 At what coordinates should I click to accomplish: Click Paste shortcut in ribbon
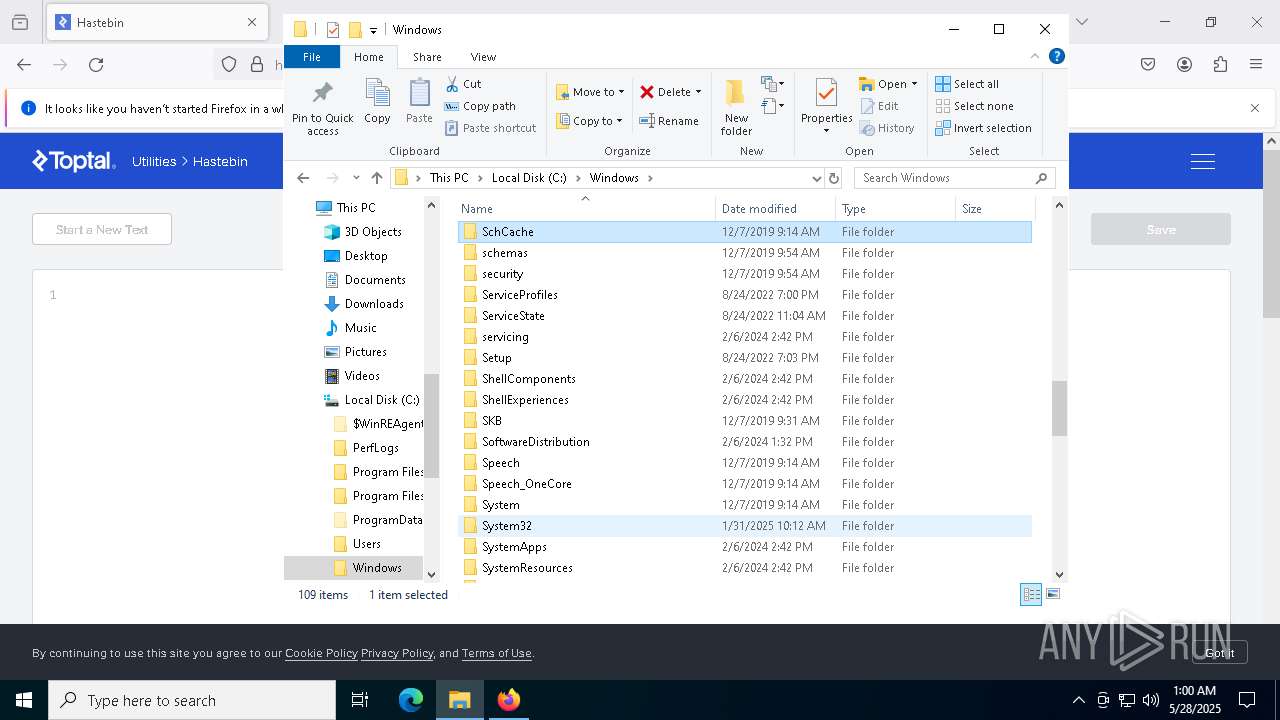490,128
